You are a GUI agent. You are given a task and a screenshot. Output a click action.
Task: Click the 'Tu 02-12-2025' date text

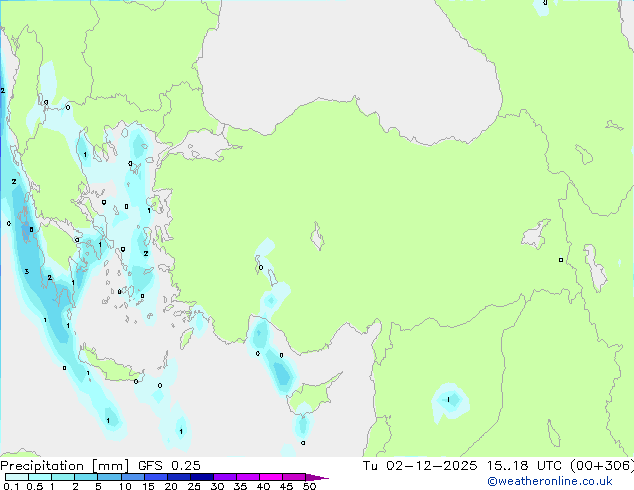tap(420, 466)
